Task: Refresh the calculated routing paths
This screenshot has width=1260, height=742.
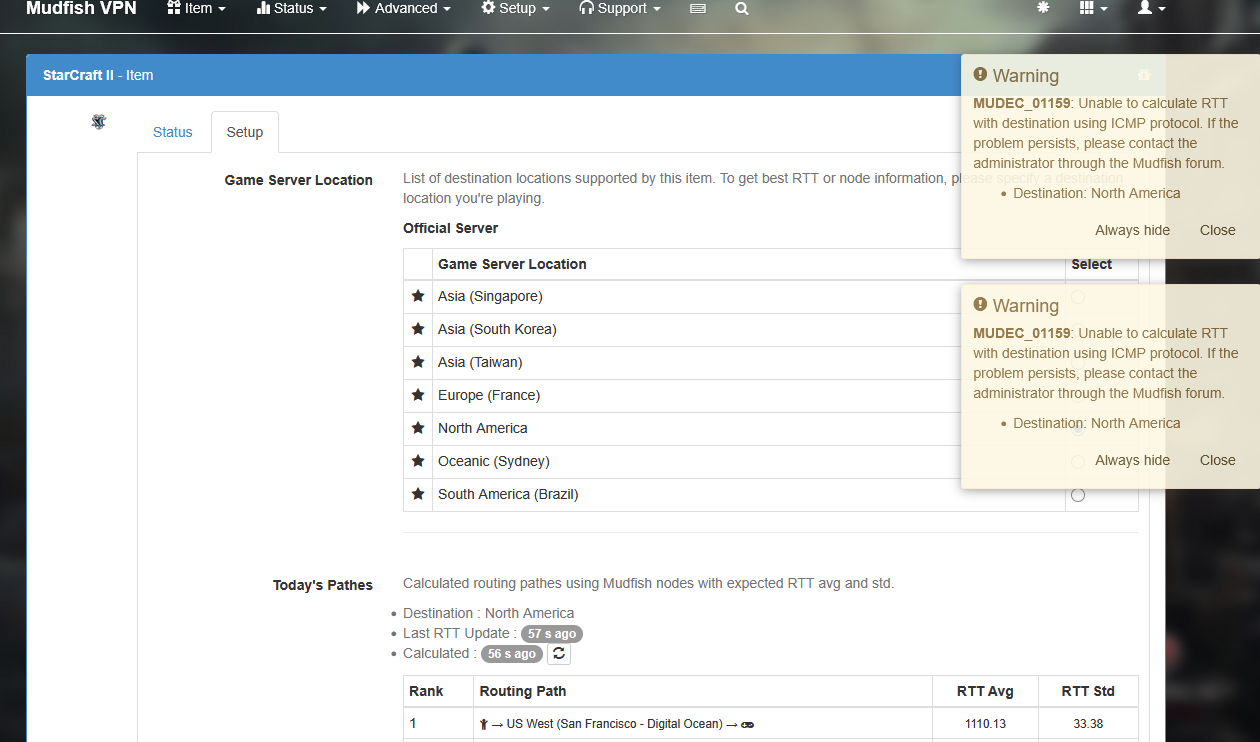Action: click(x=559, y=653)
